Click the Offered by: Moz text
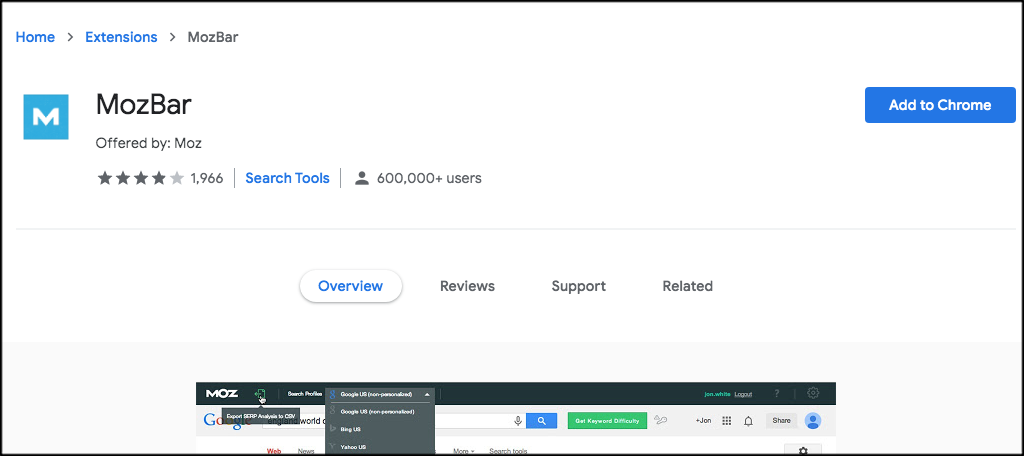This screenshot has height=456, width=1024. click(x=148, y=143)
